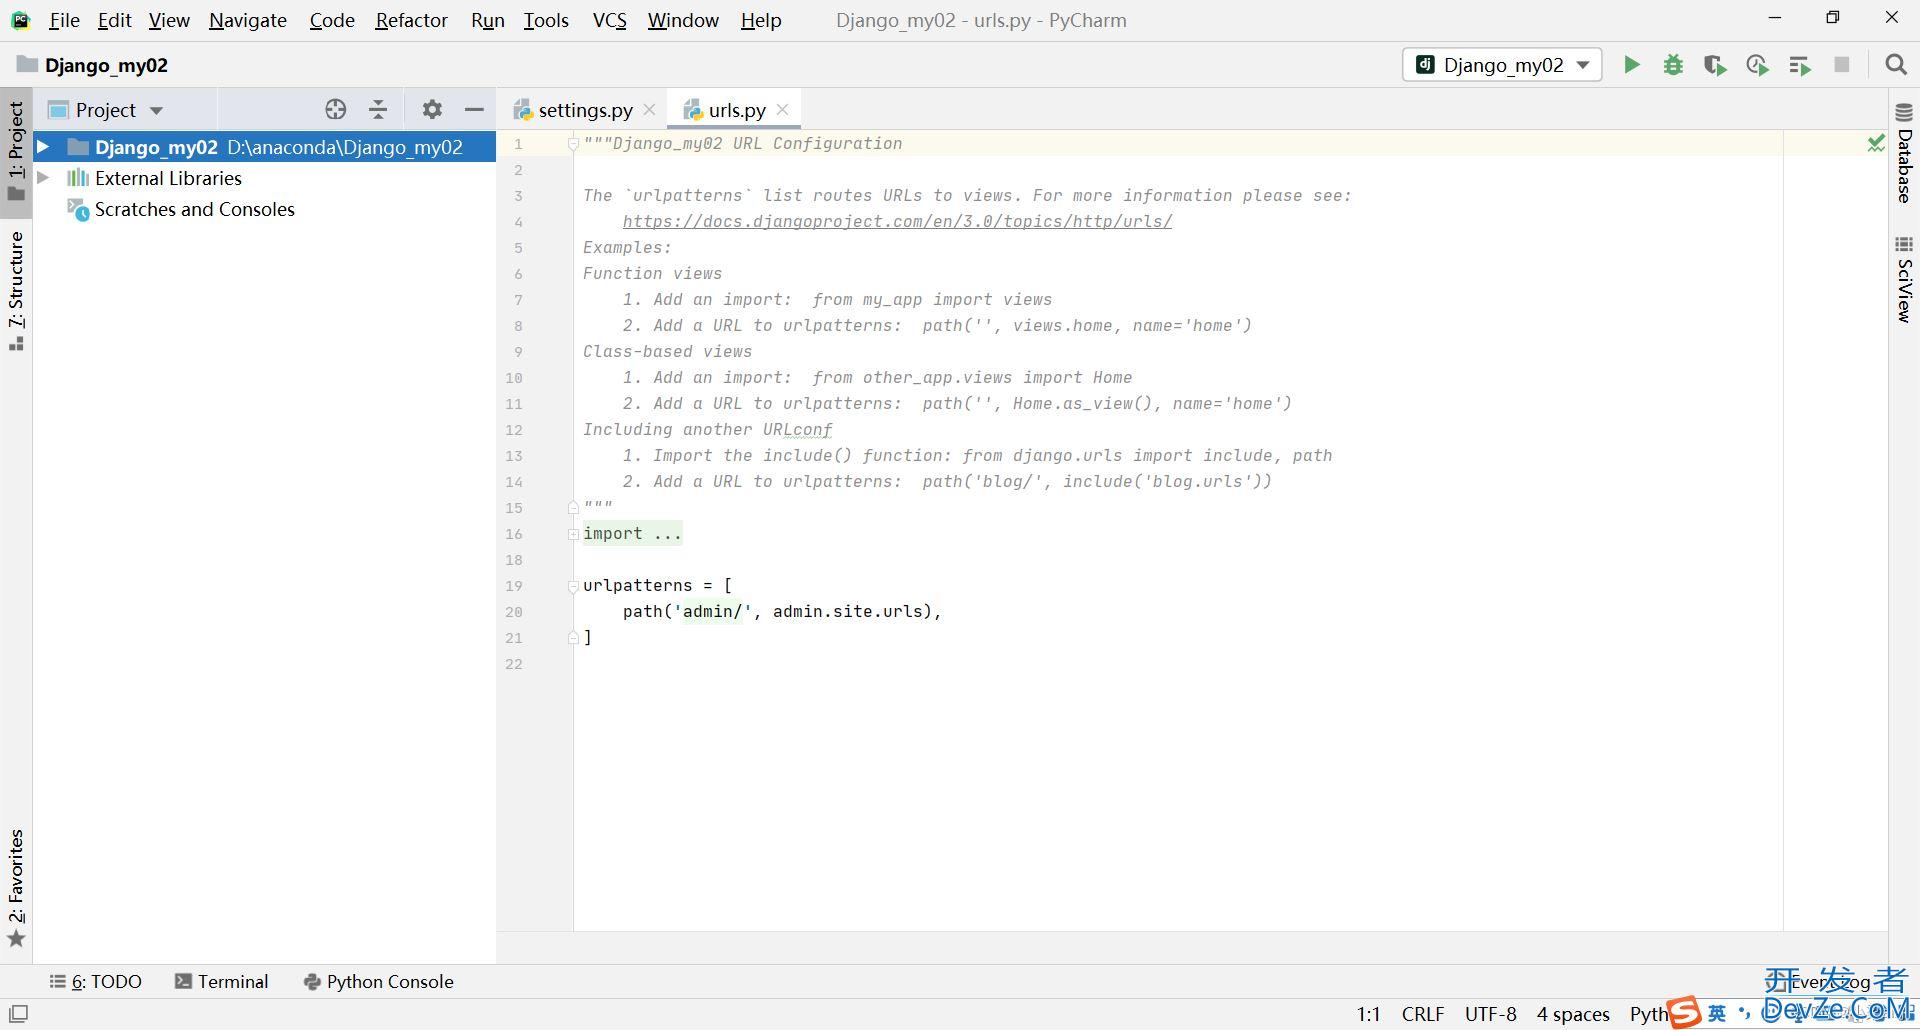This screenshot has height=1030, width=1920.
Task: Click the Django_my02 breadcrumb folder
Action: point(92,65)
